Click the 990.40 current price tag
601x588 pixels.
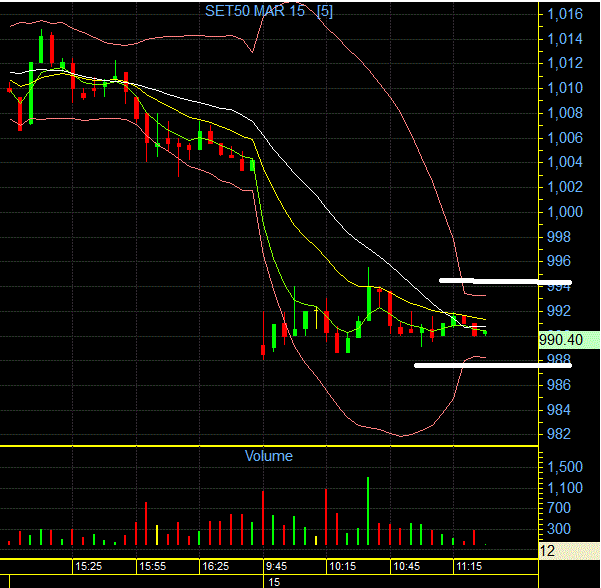pyautogui.click(x=569, y=340)
